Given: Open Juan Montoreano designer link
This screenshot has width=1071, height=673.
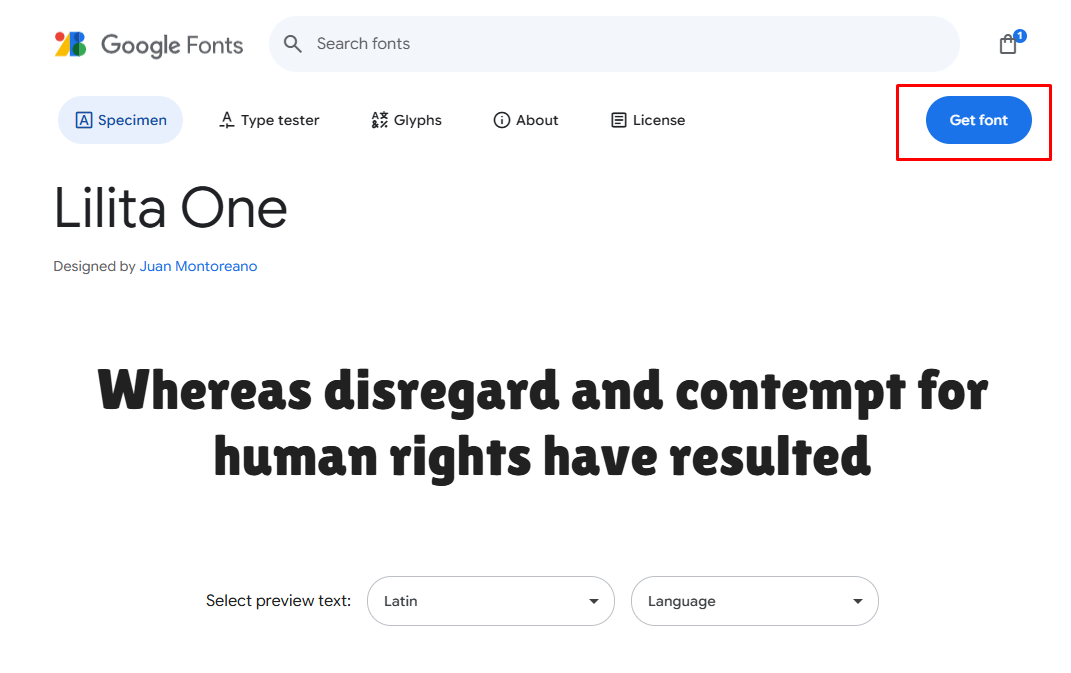Looking at the screenshot, I should 198,266.
